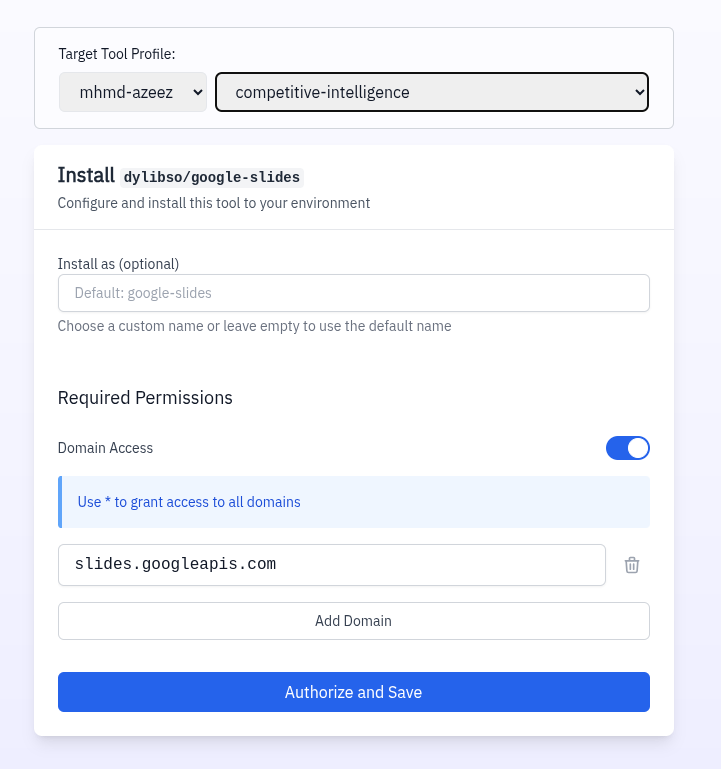Click chevron arrow of competitive-intelligence select
Image resolution: width=721 pixels, height=769 pixels.
tap(639, 92)
